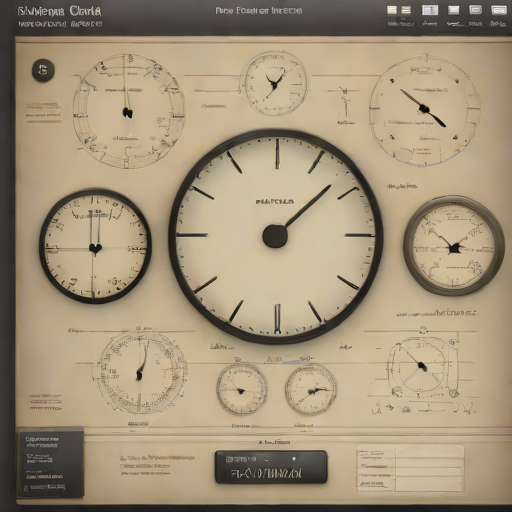Viewport: 512px width, 512px height.
Task: Click the round dark badge icon beside the top-left dial
Action: click(43, 70)
